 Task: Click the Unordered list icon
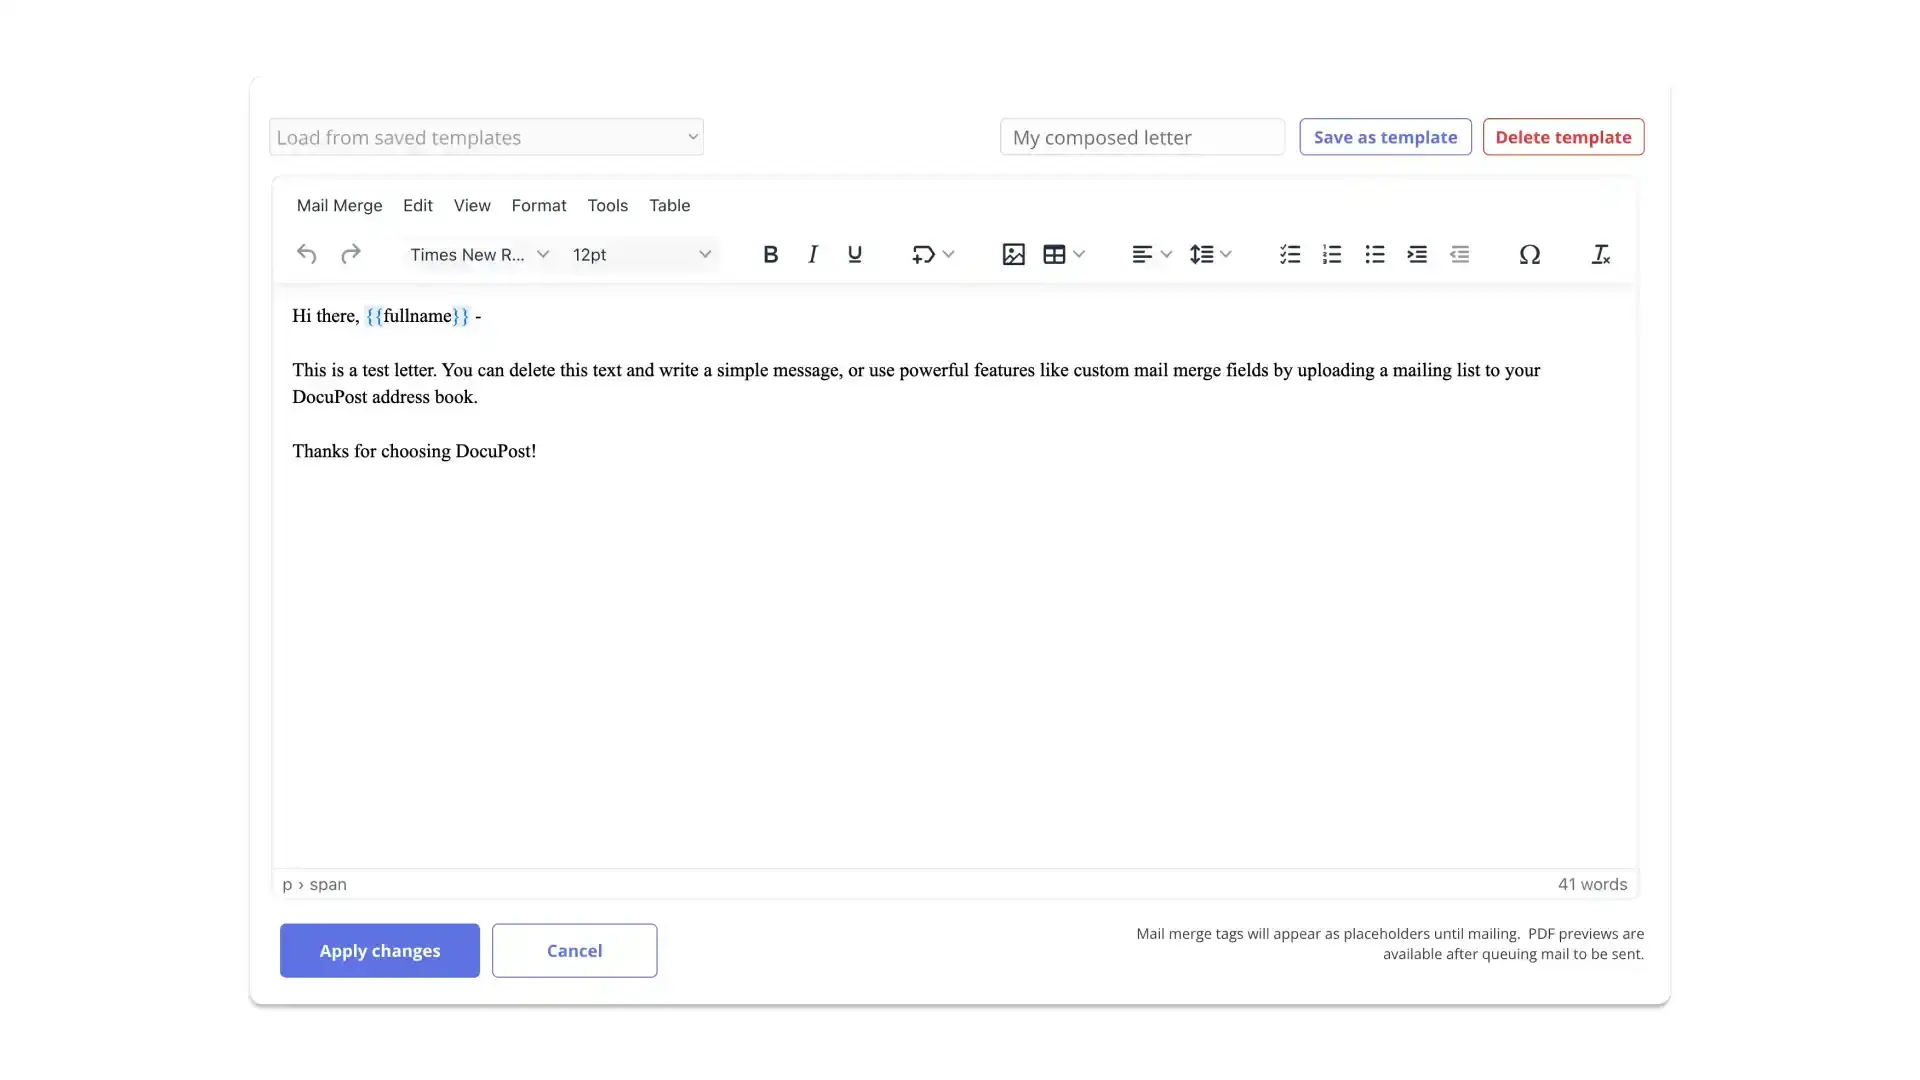point(1375,253)
